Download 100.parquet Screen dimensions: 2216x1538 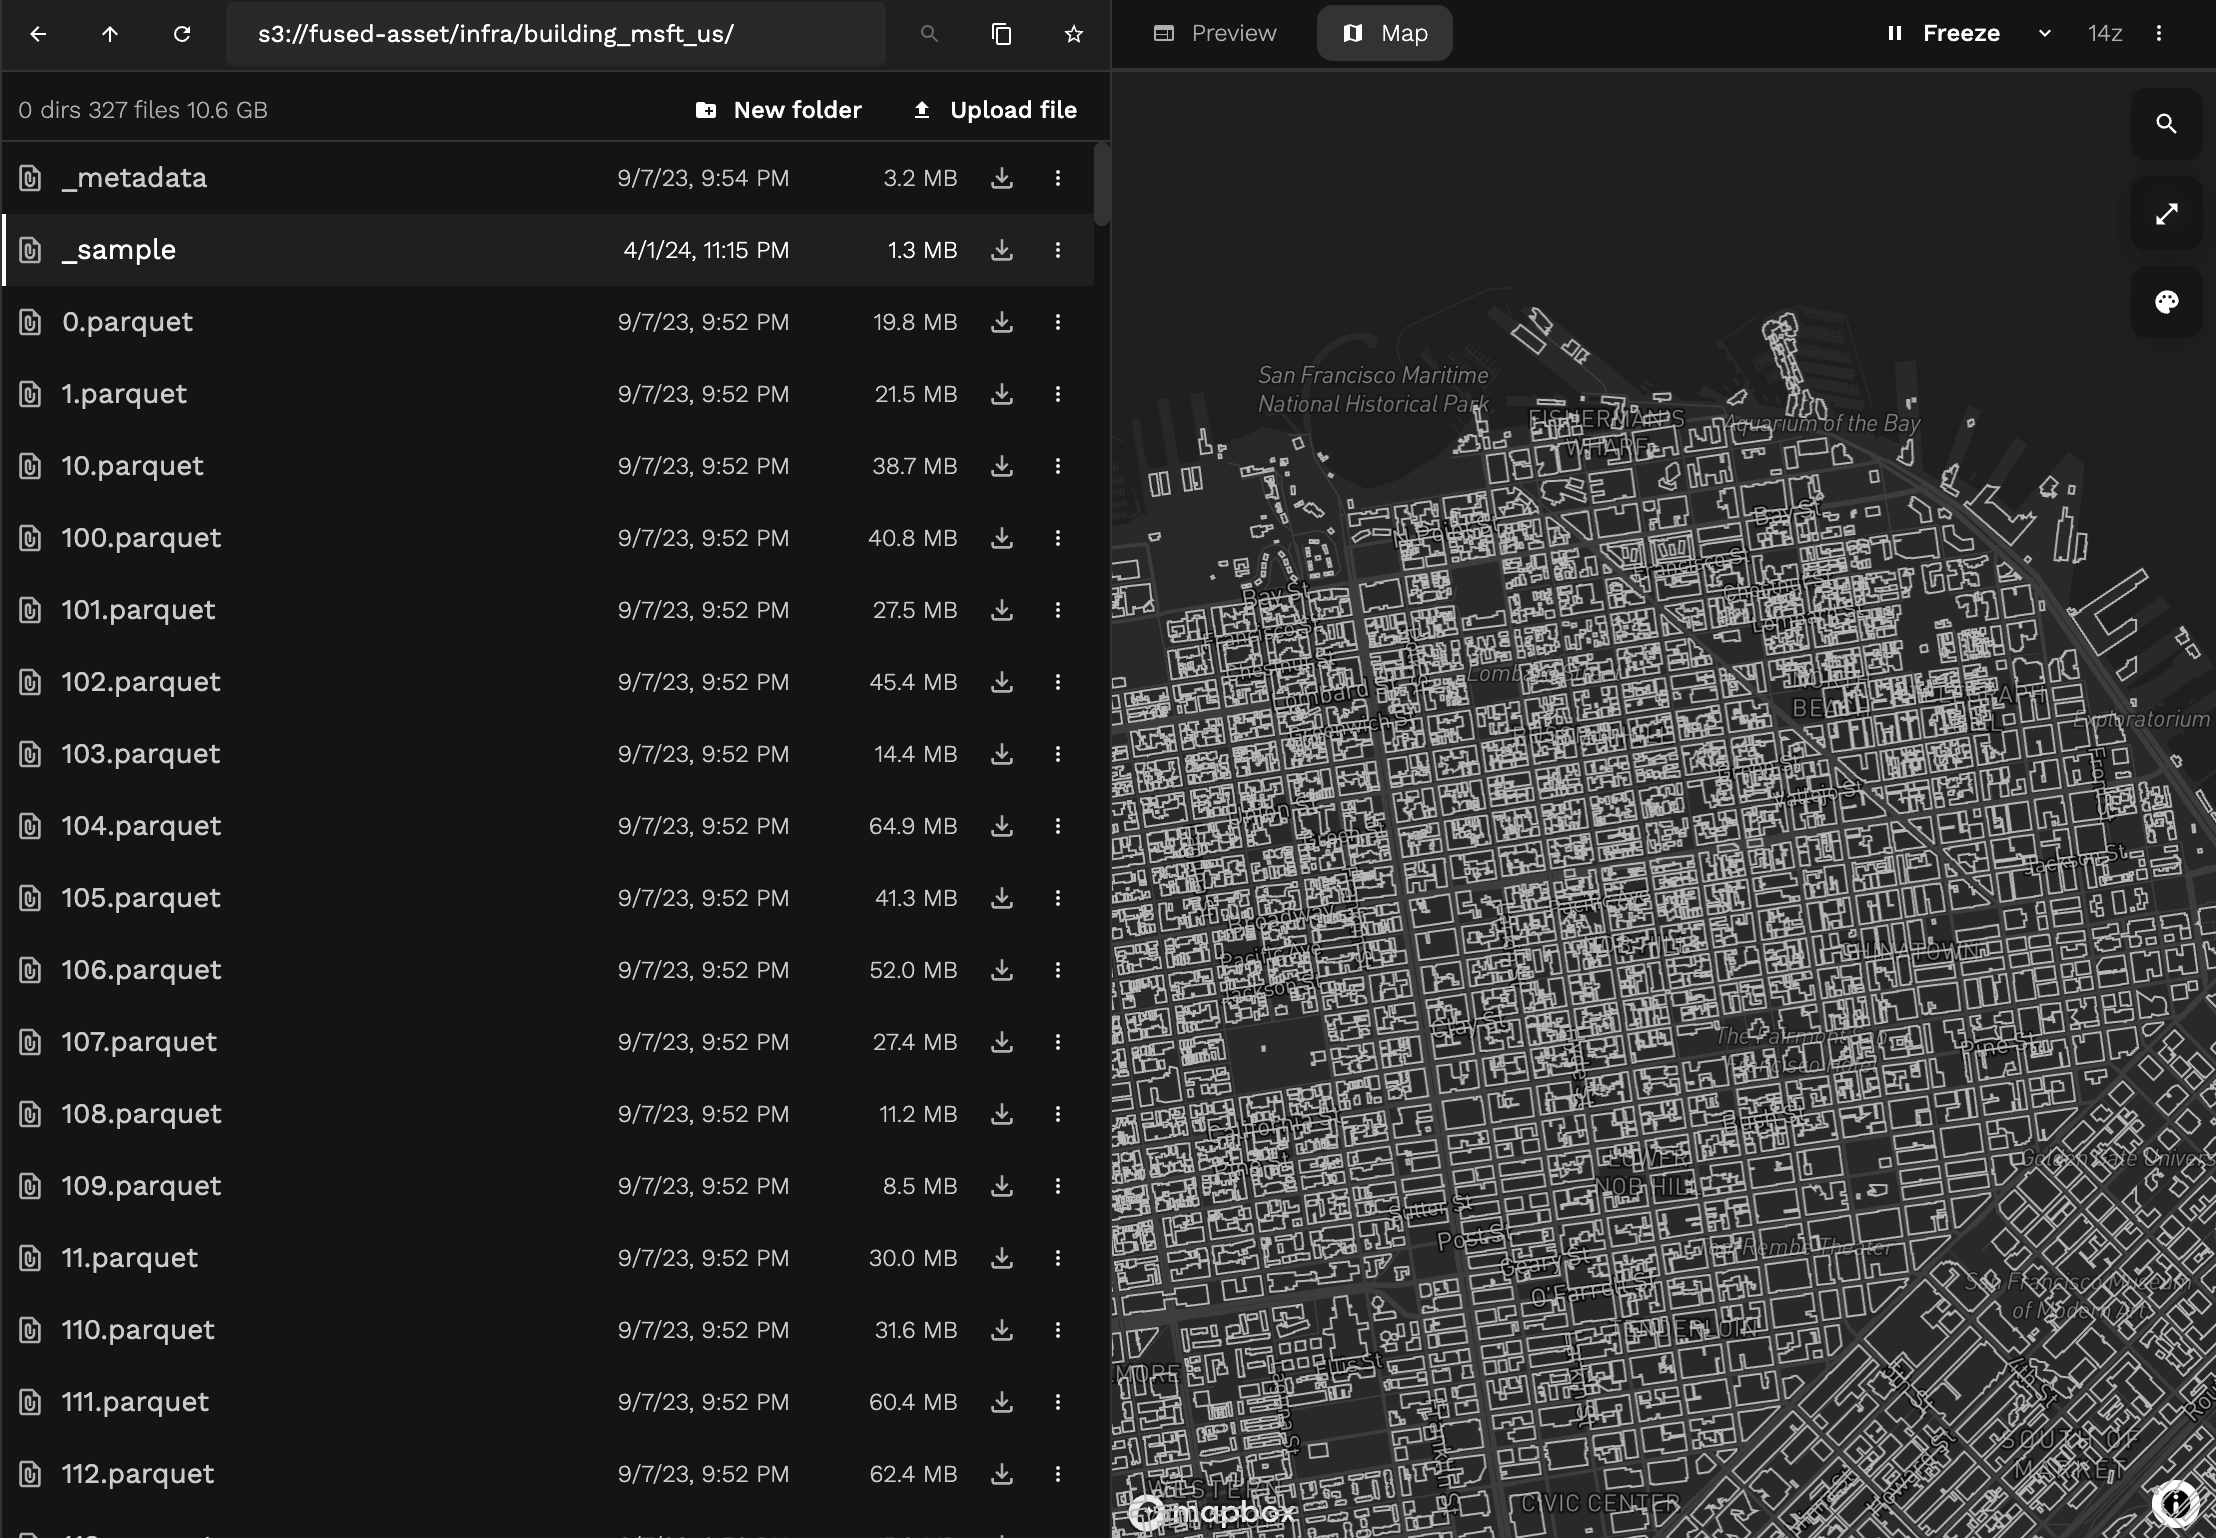pos(1002,538)
